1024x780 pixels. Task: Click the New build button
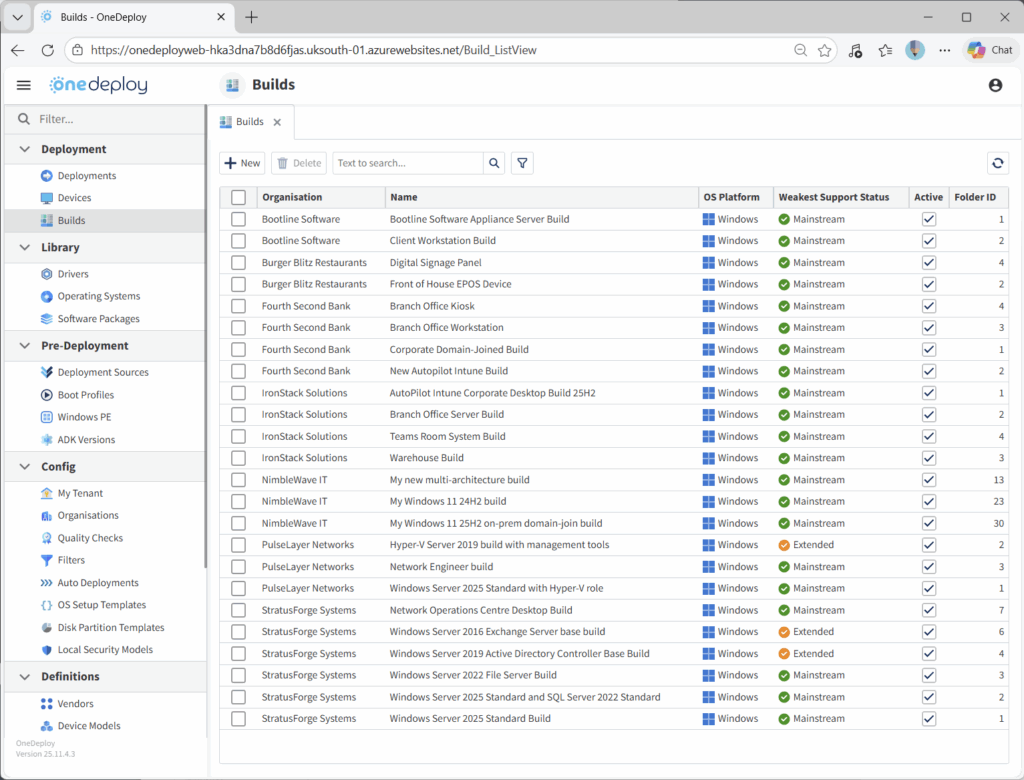(x=242, y=163)
